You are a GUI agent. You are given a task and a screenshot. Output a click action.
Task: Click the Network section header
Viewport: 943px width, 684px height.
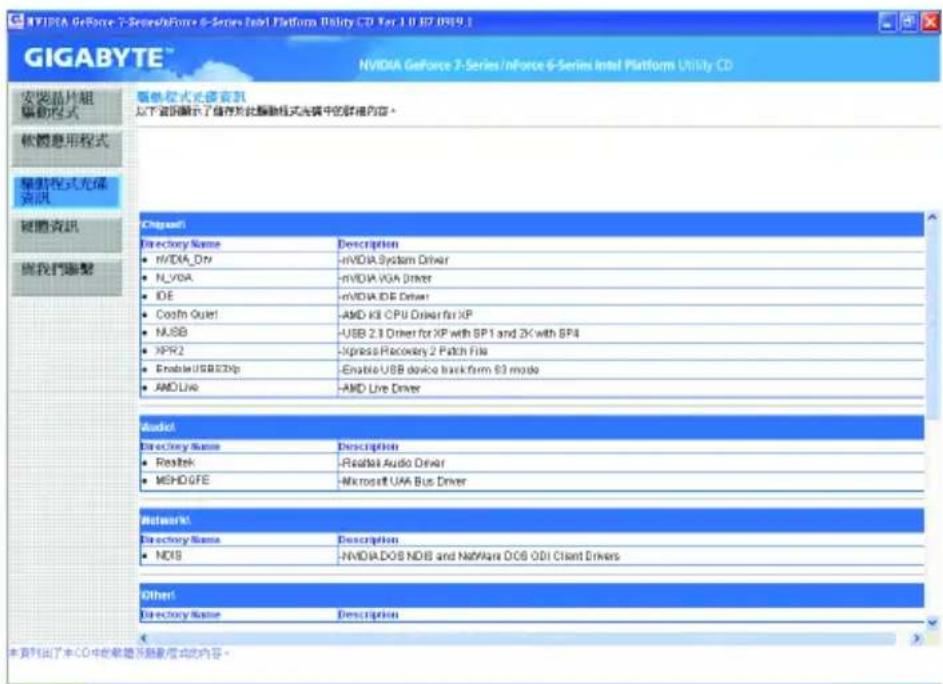532,520
